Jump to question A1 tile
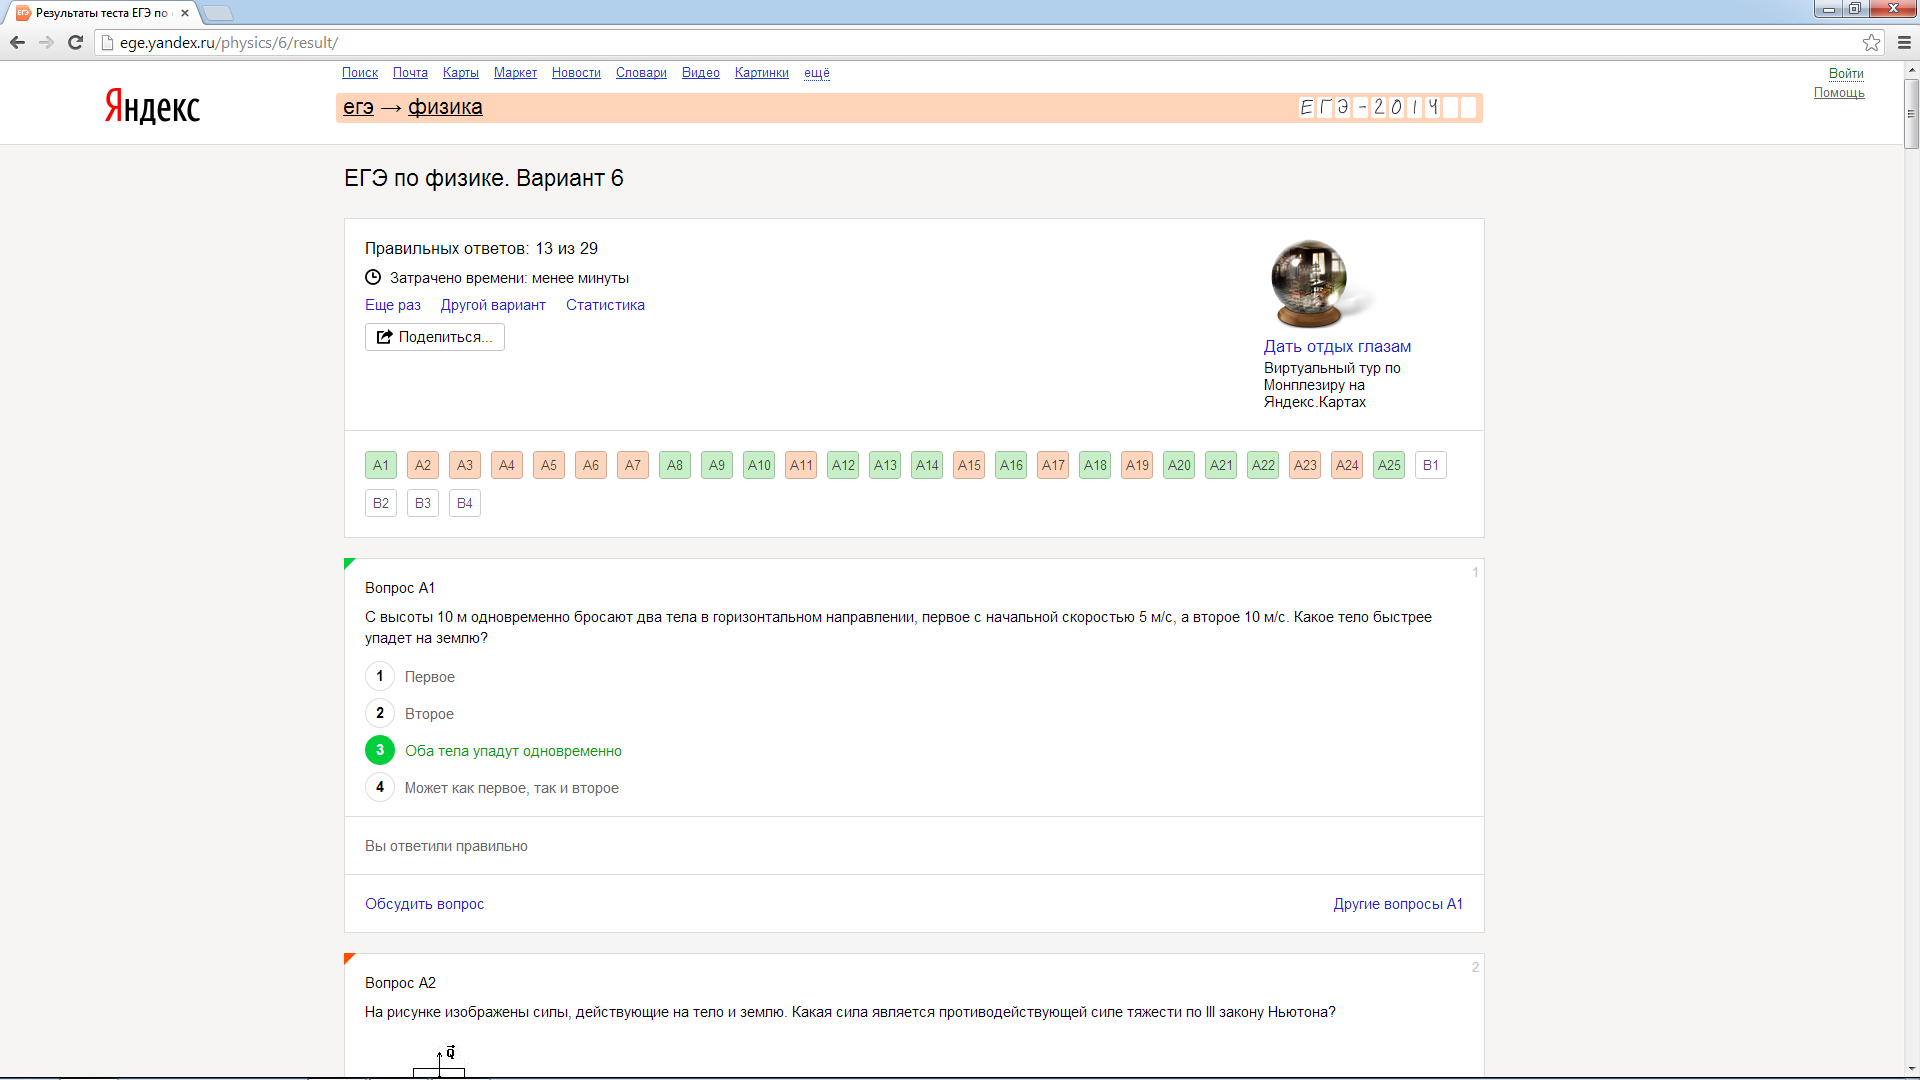1920x1080 pixels. [381, 465]
